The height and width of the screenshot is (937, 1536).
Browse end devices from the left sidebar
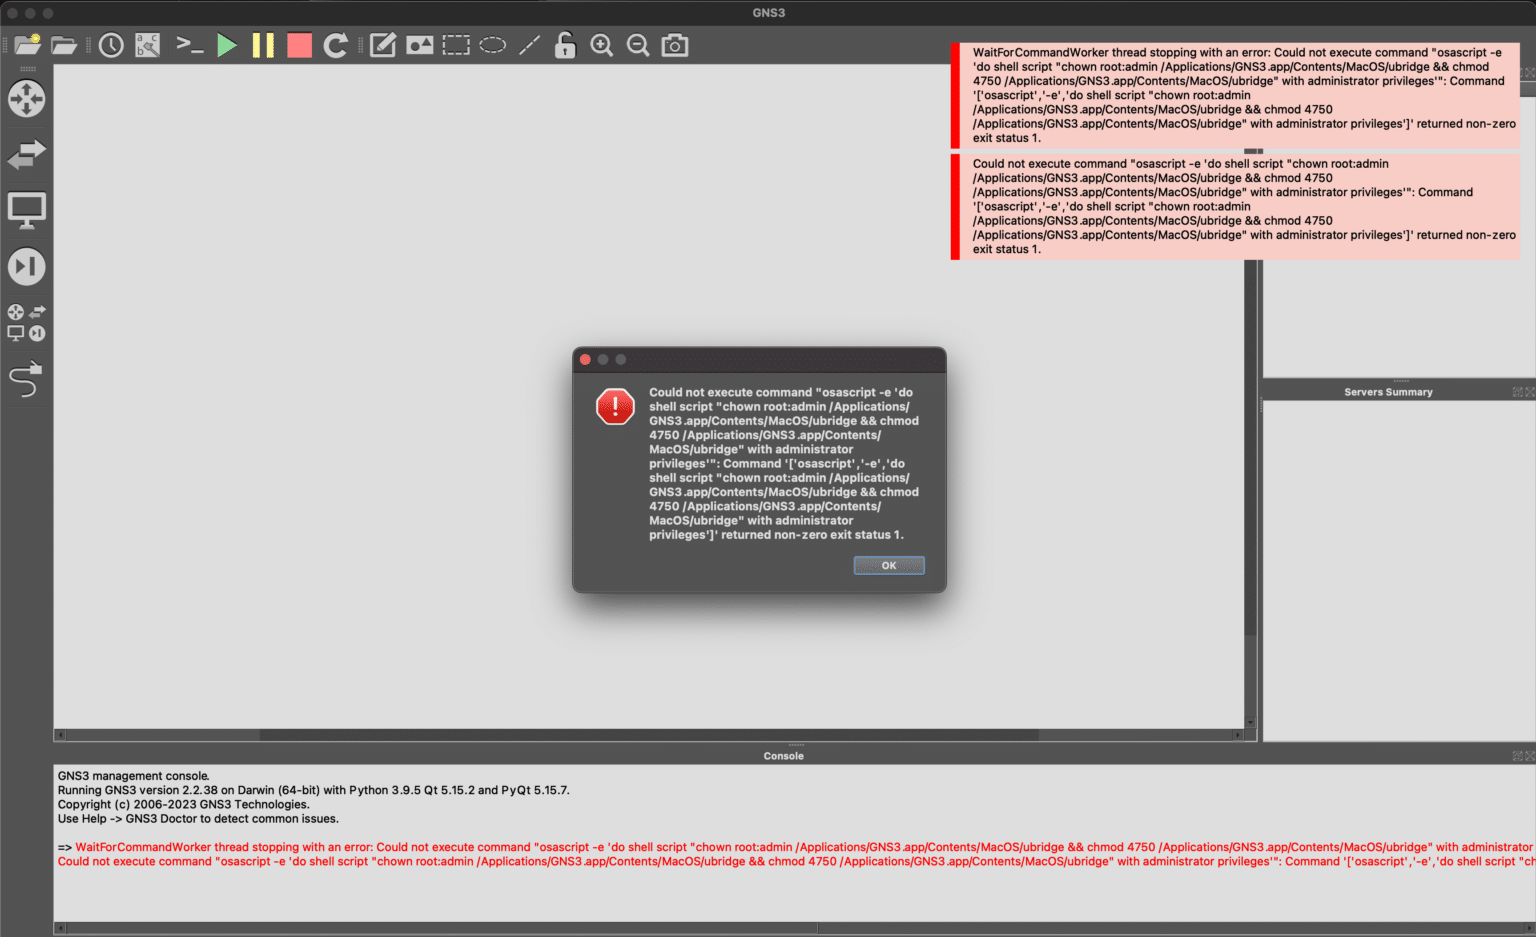[27, 209]
